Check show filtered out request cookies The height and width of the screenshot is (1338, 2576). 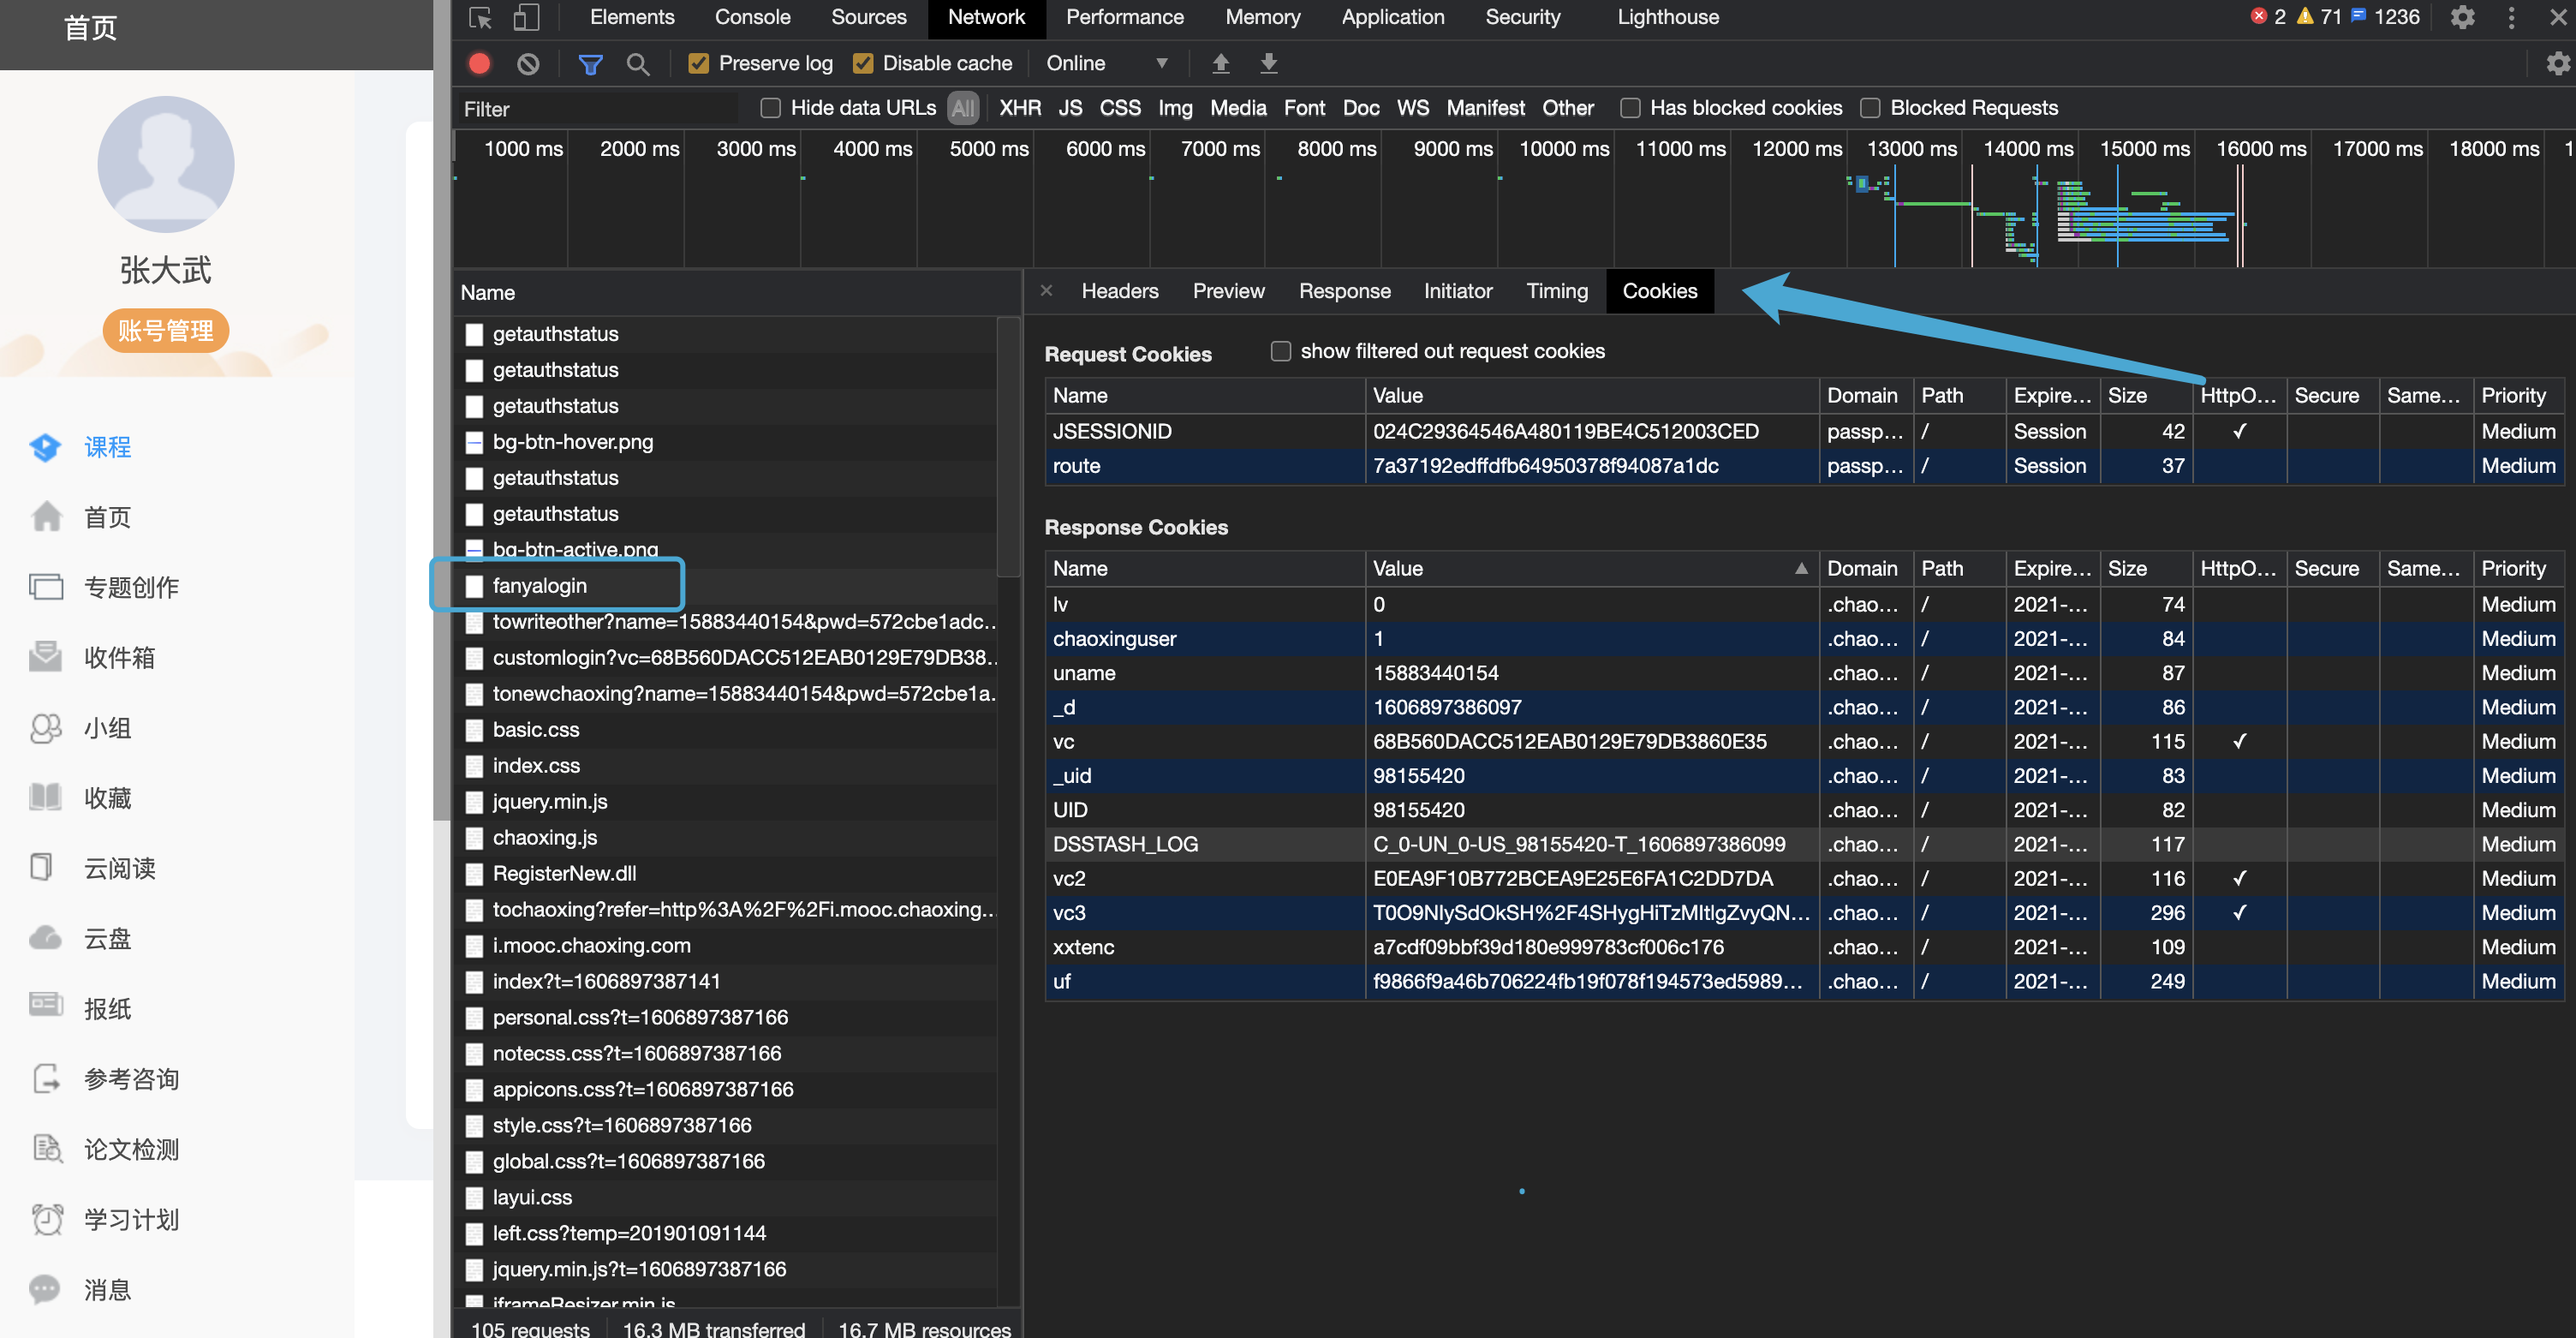[1280, 351]
